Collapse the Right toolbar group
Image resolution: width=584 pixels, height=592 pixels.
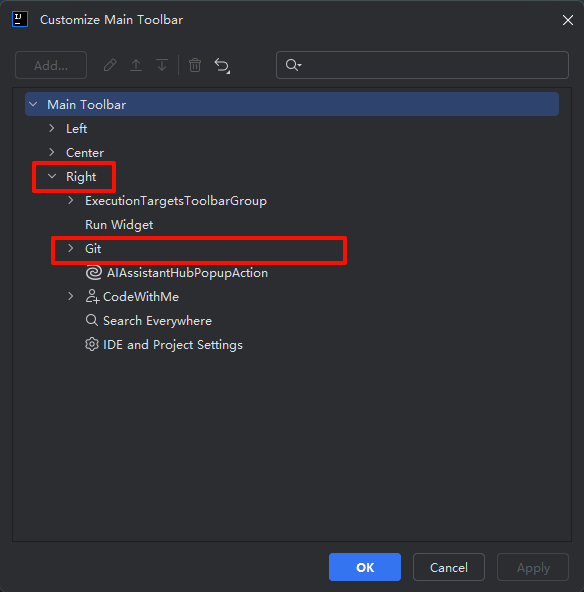pyautogui.click(x=52, y=176)
